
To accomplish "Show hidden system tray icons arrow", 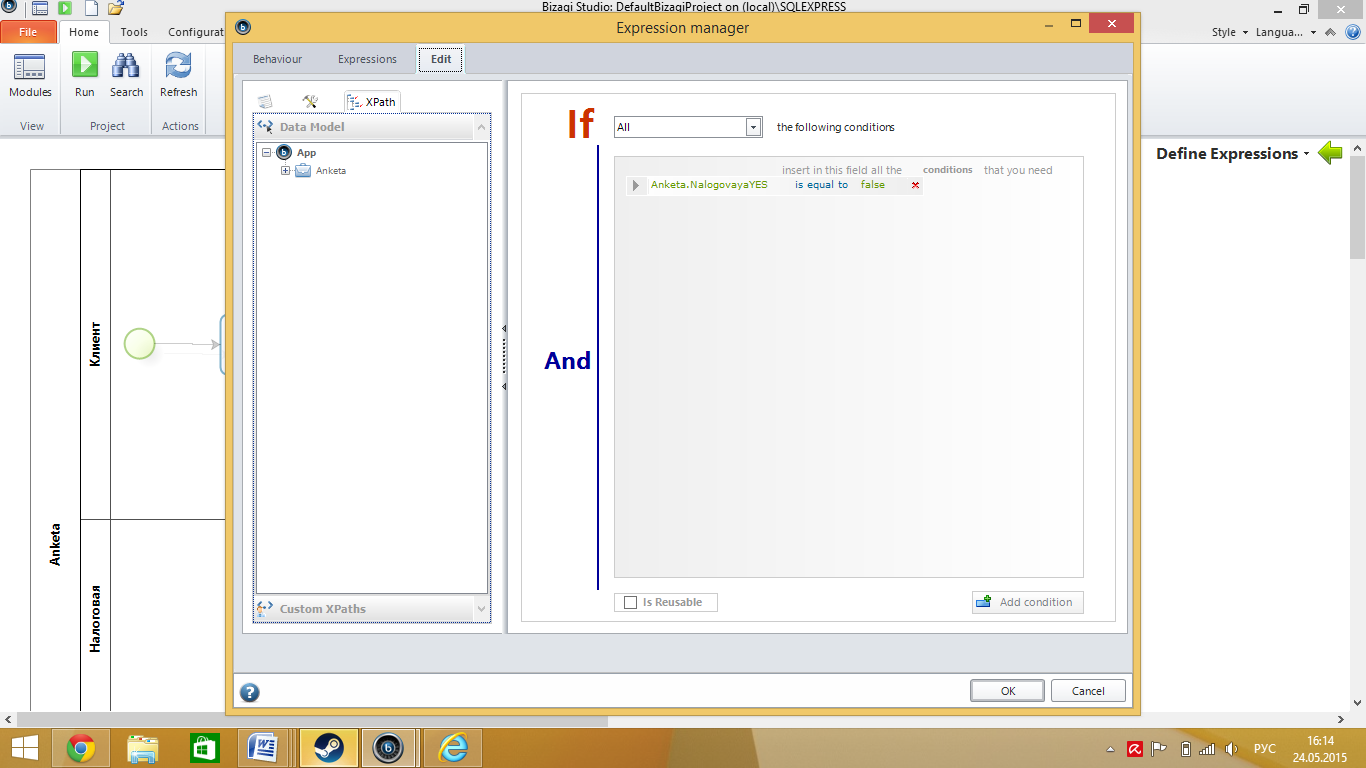I will (x=1110, y=749).
